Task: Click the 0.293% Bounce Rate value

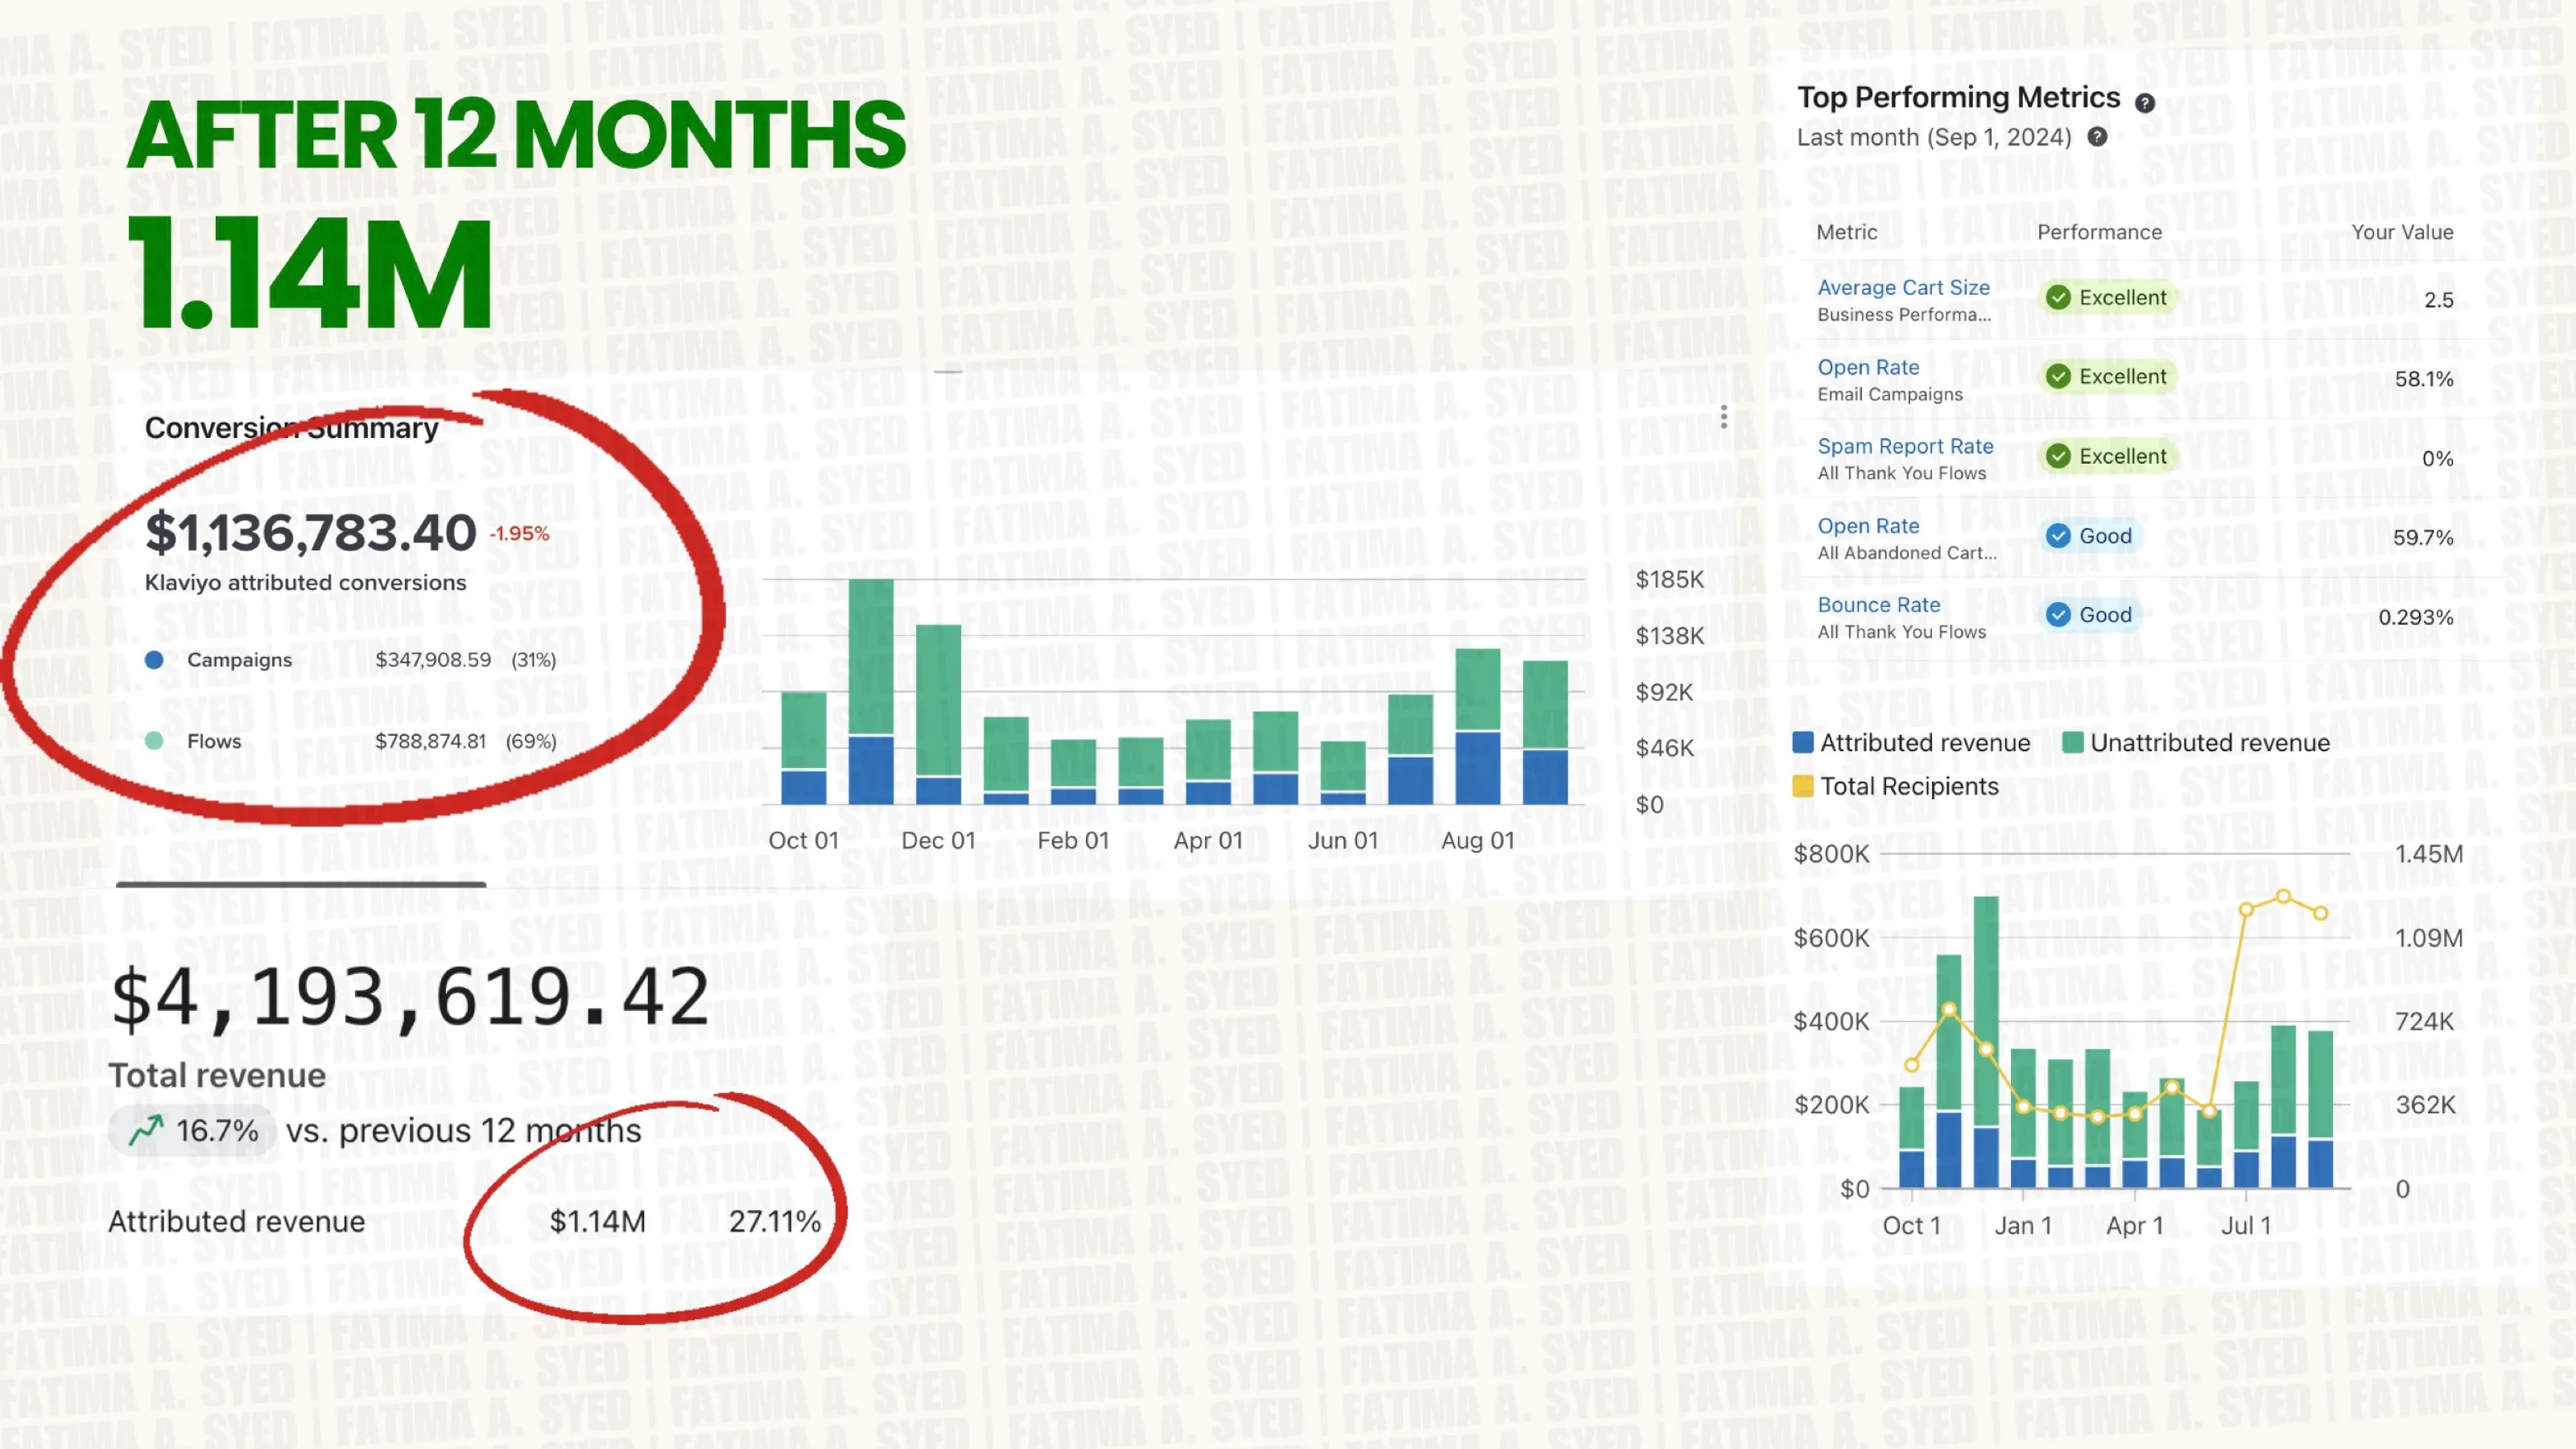Action: pyautogui.click(x=2415, y=617)
